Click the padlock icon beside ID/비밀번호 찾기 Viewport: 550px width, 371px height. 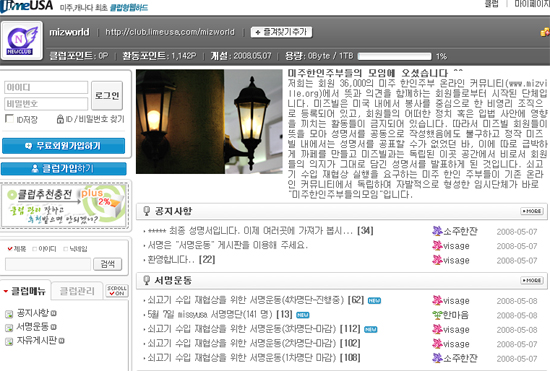click(60, 119)
